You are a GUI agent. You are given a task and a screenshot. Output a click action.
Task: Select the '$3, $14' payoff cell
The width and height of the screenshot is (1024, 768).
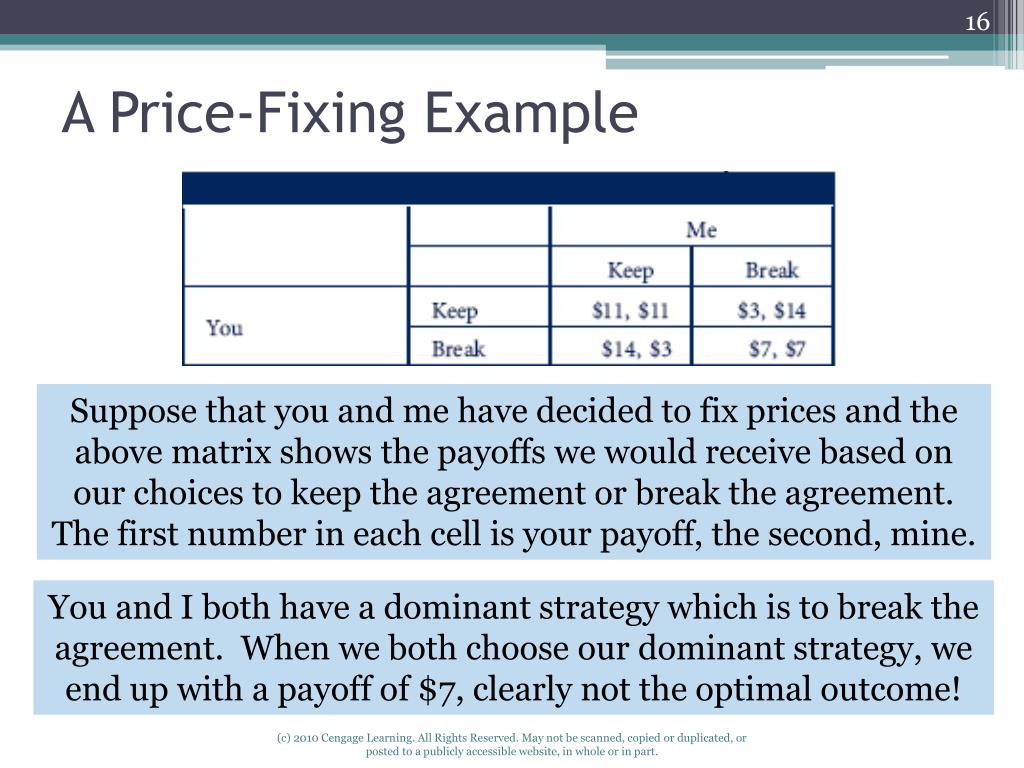coord(763,308)
